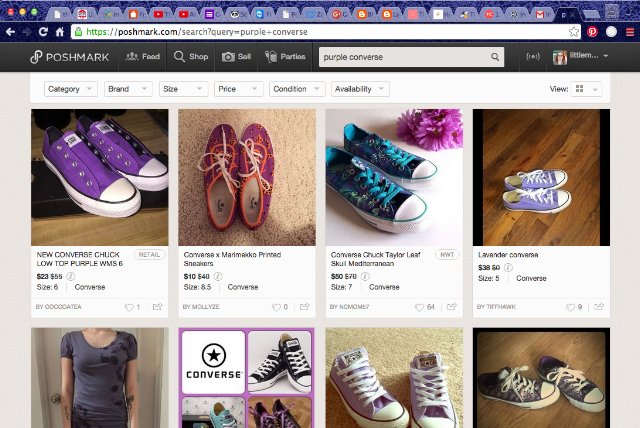This screenshot has height=428, width=640.
Task: Like the listing by MOLLYZE
Action: (x=276, y=307)
